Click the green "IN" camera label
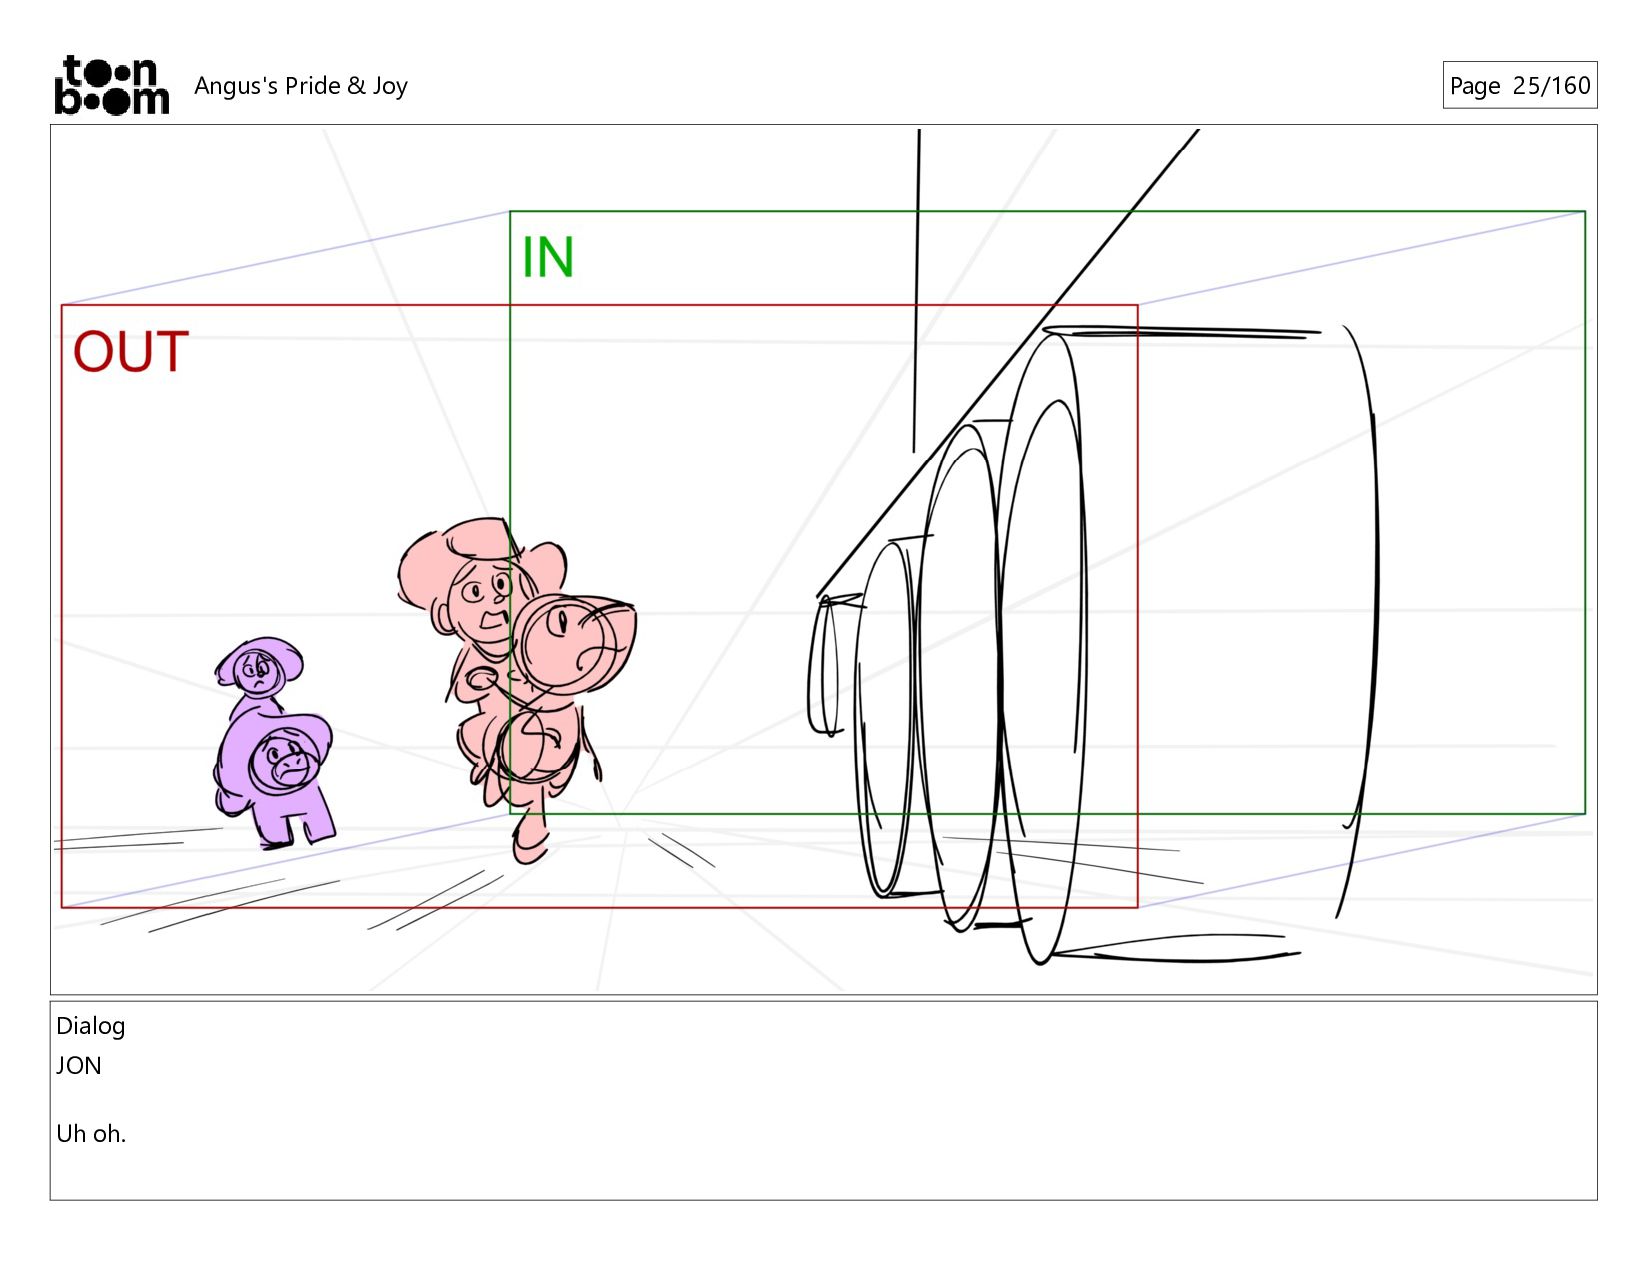This screenshot has width=1650, height=1275. (x=548, y=257)
